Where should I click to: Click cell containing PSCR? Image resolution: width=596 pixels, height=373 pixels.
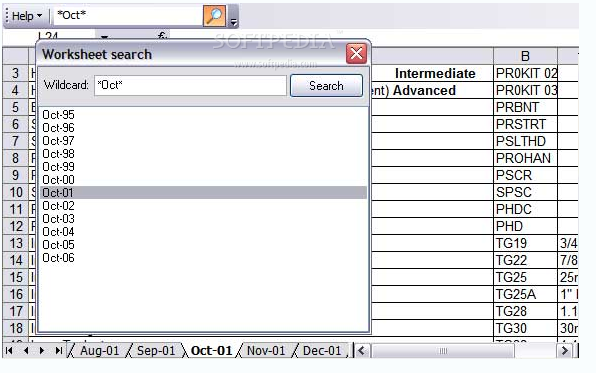(x=525, y=175)
